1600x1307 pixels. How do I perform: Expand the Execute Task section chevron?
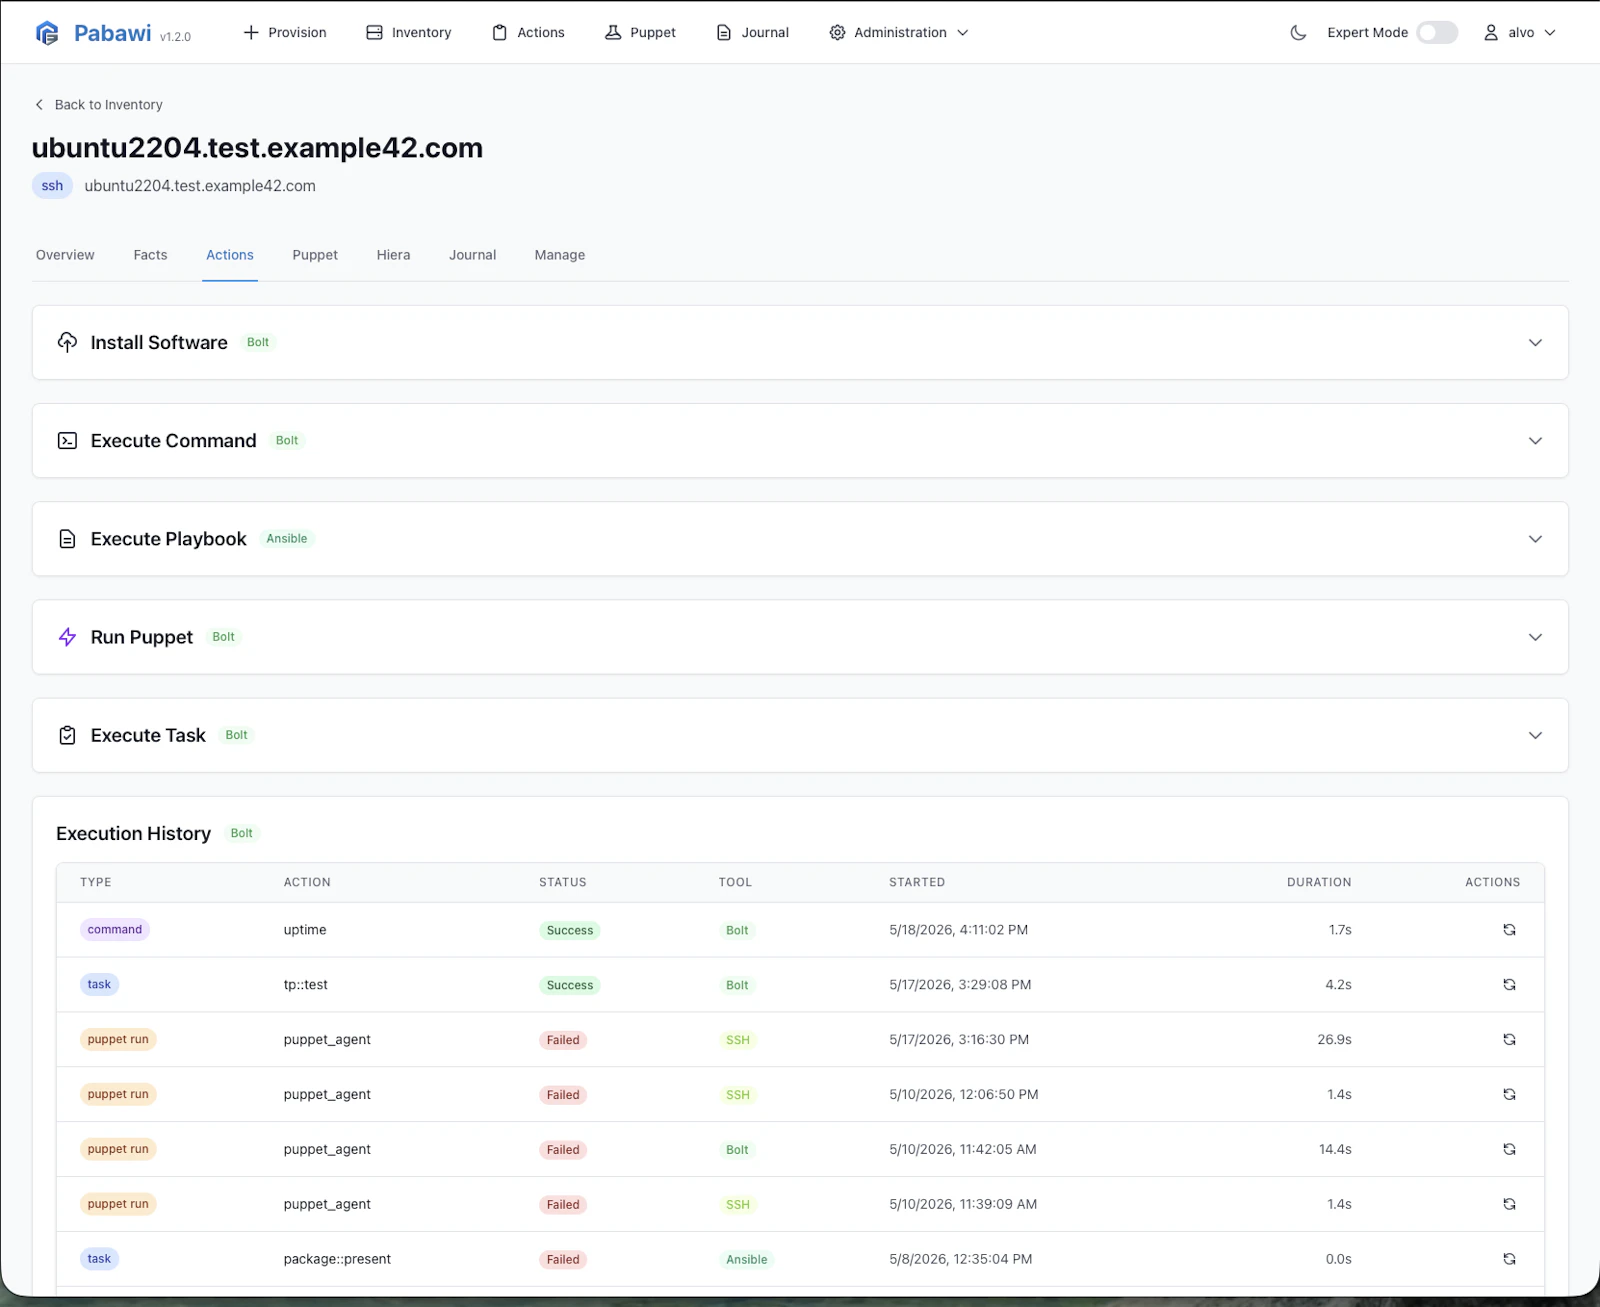(1535, 735)
